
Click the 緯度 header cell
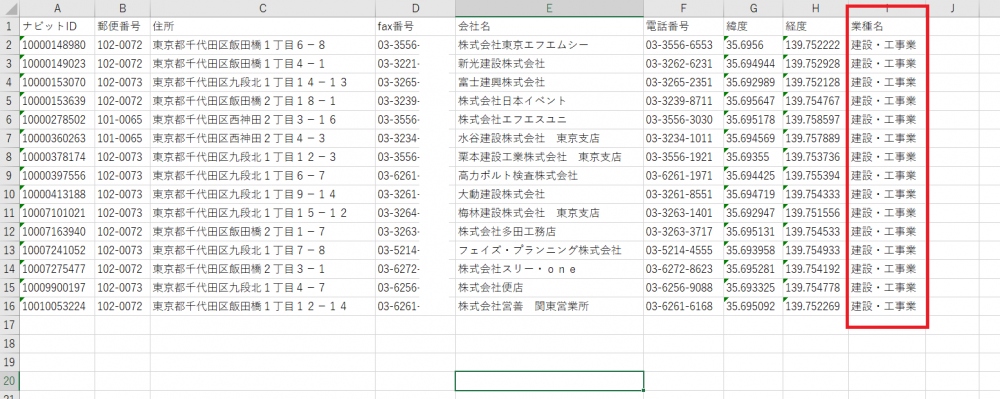coord(753,27)
